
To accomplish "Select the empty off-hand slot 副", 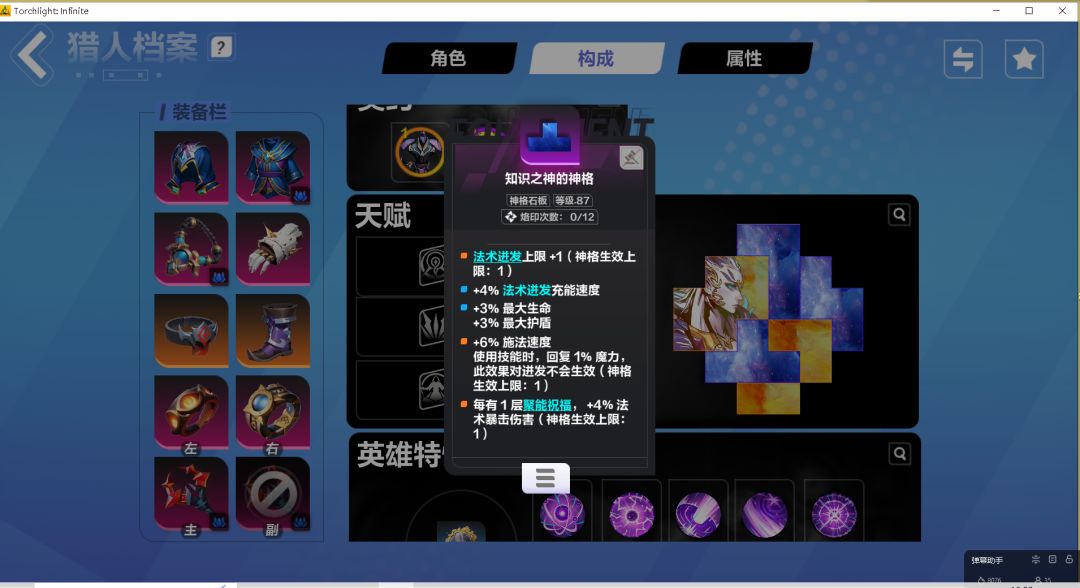I will tap(273, 494).
